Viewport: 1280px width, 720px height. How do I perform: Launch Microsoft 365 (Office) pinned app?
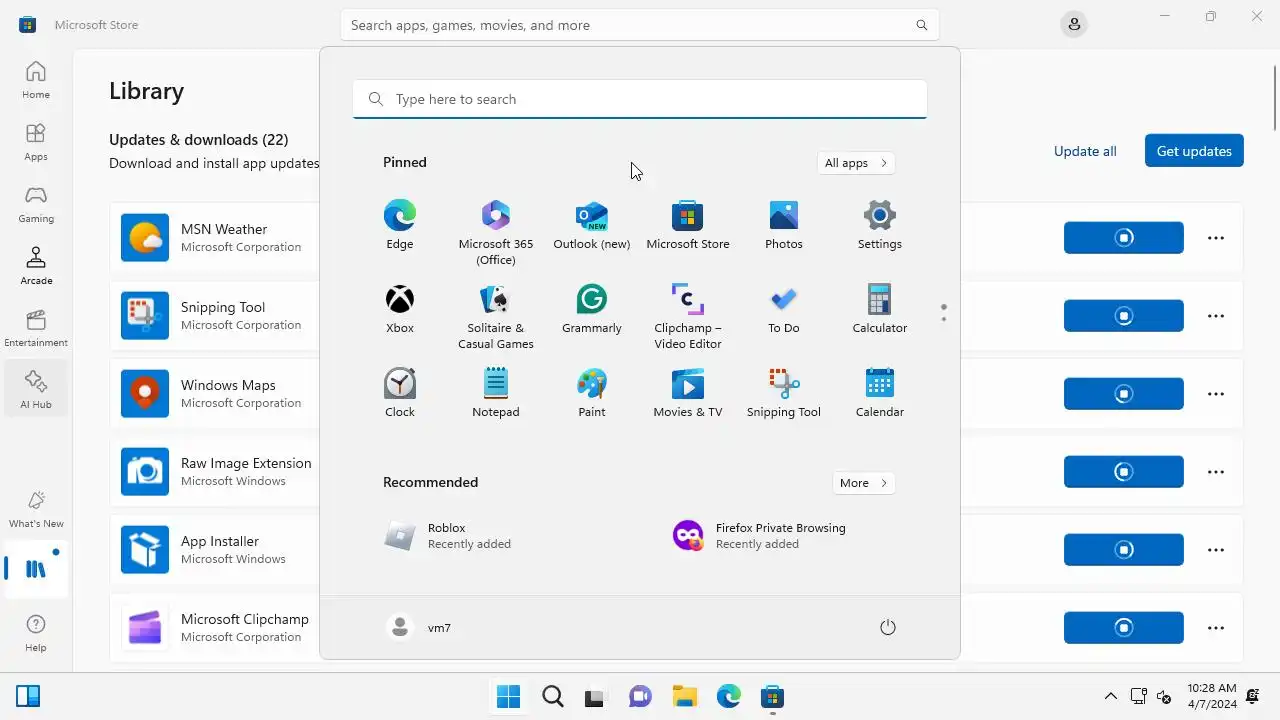pos(495,232)
